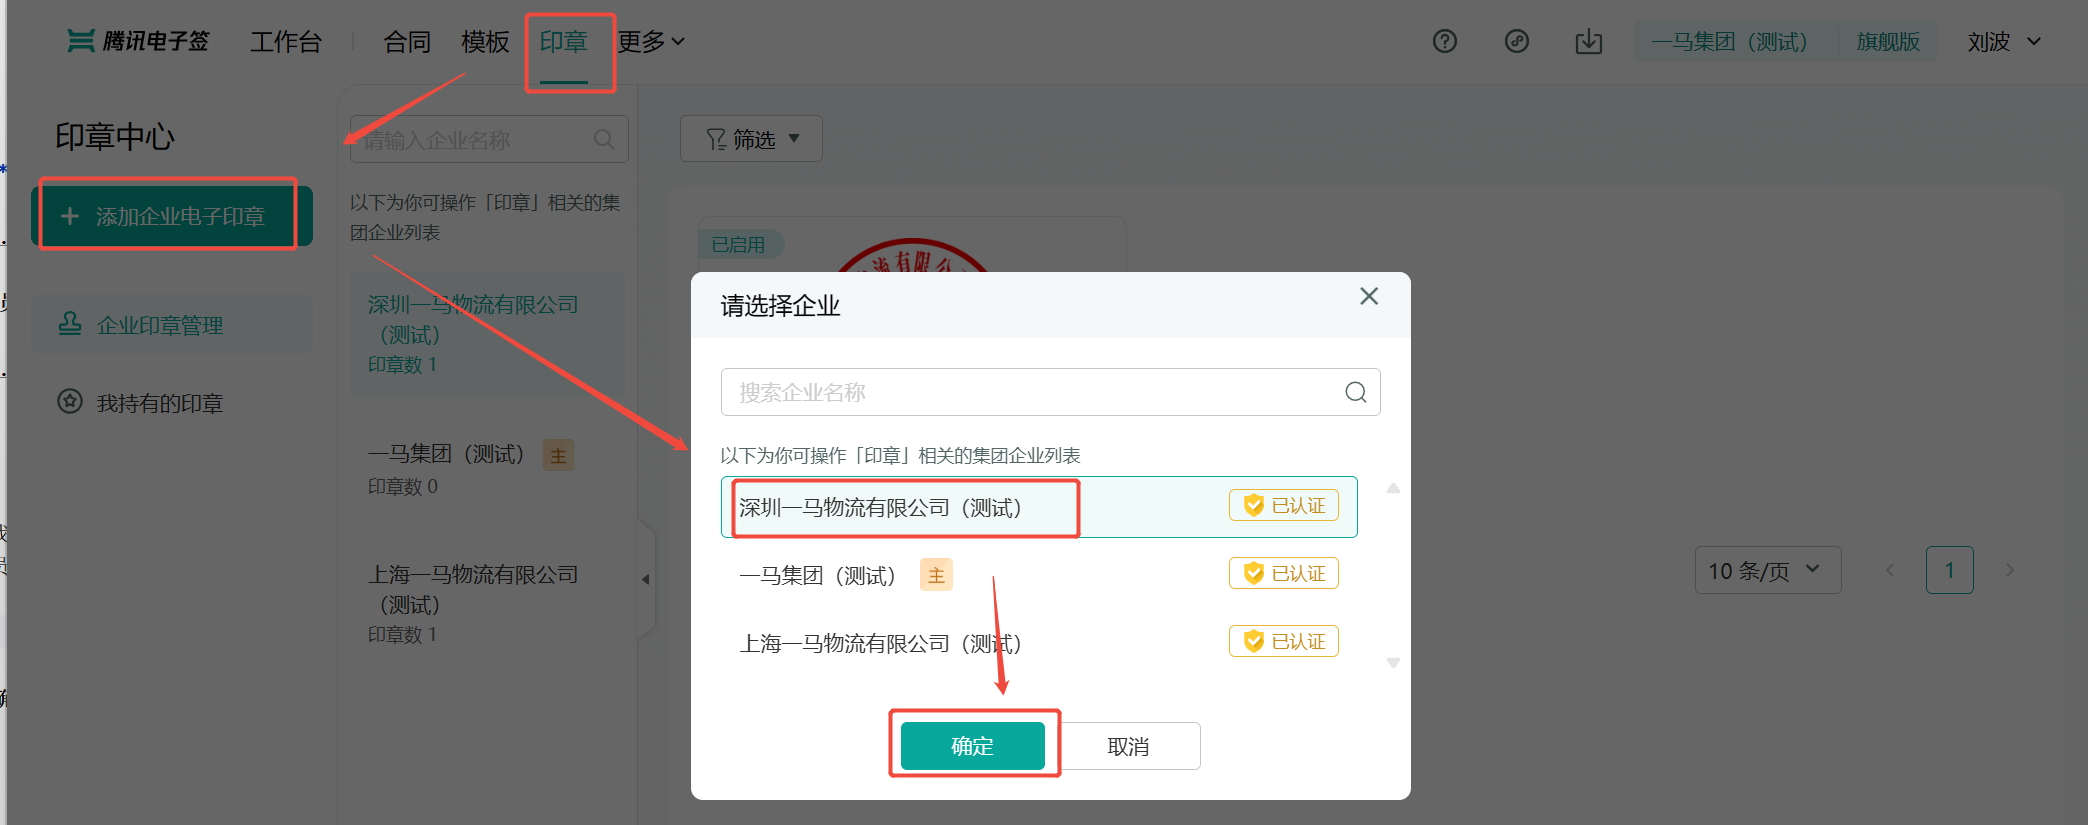Click the collapse arrow on company panel

(x=646, y=579)
